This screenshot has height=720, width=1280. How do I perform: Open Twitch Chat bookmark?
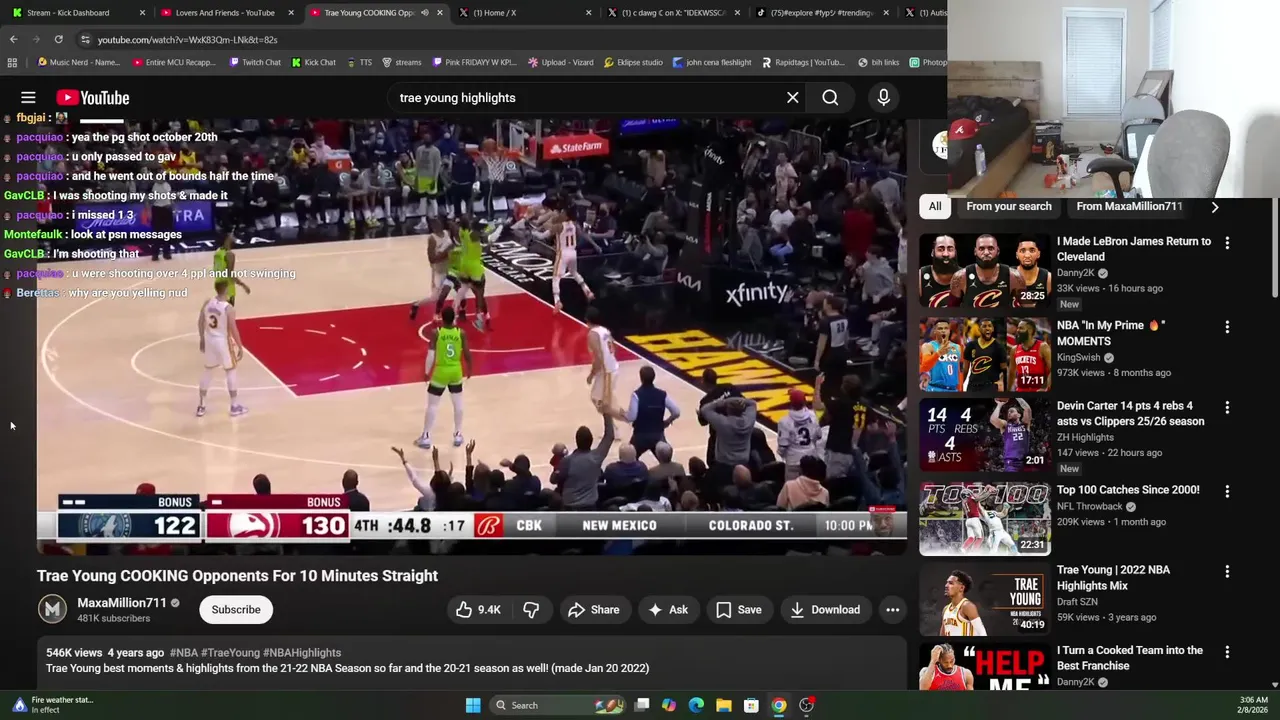point(255,62)
